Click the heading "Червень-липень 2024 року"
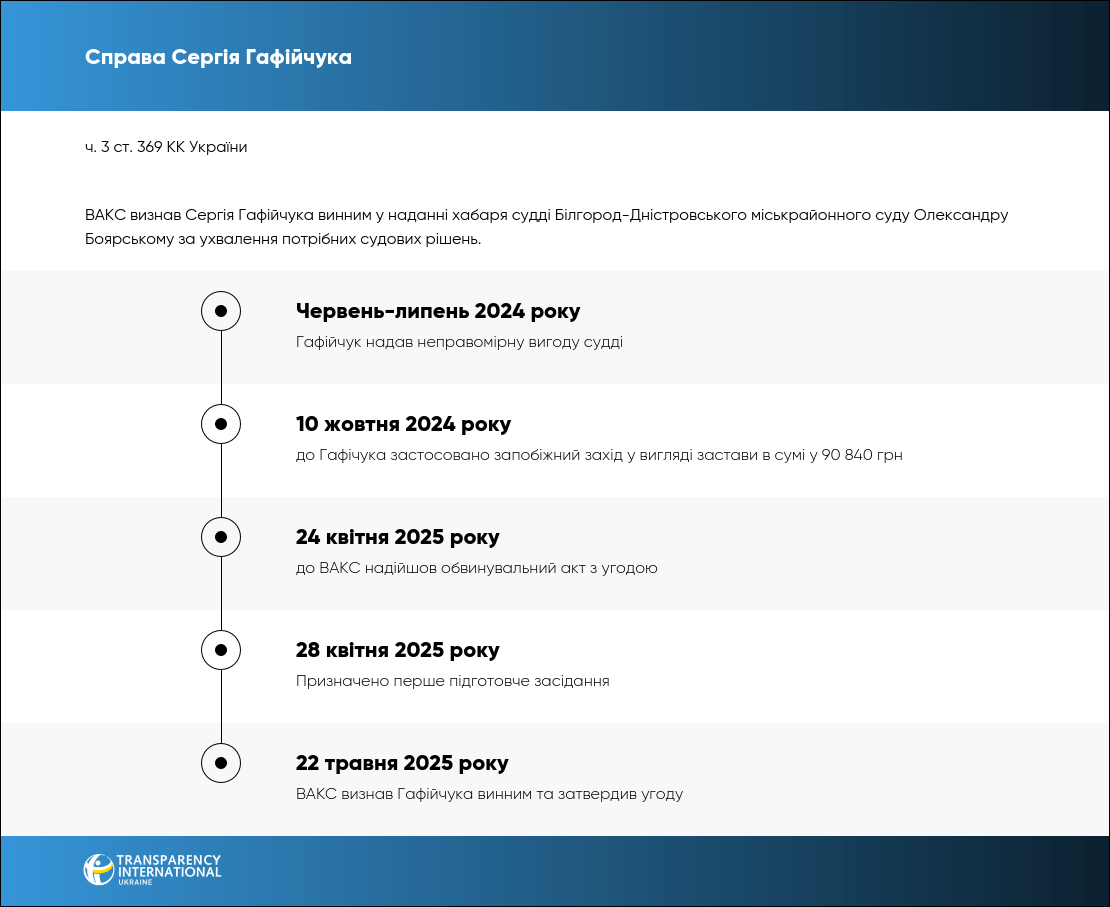Image resolution: width=1110 pixels, height=907 pixels. 438,311
